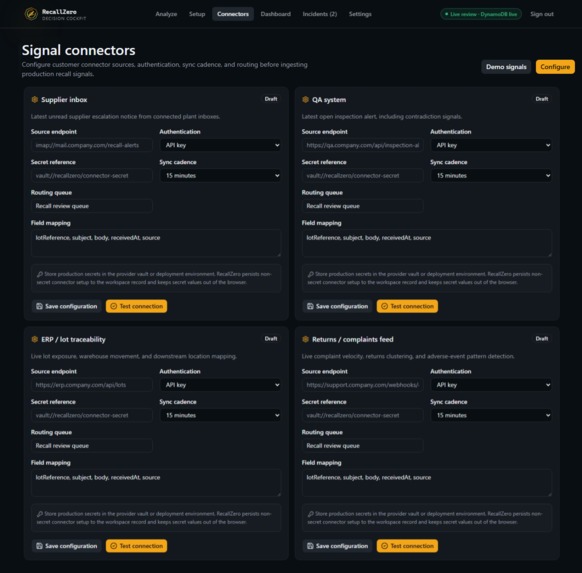582x573 pixels.
Task: Open the Setup tab
Action: 197,14
